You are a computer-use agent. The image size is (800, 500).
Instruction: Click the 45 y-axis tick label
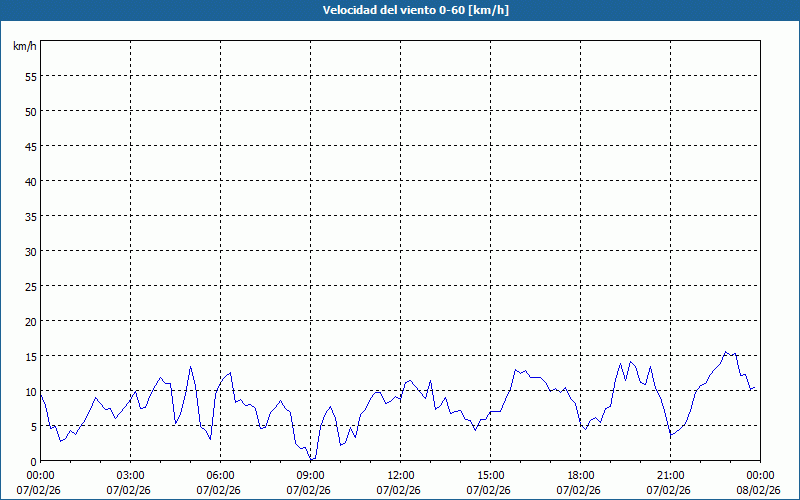30,146
